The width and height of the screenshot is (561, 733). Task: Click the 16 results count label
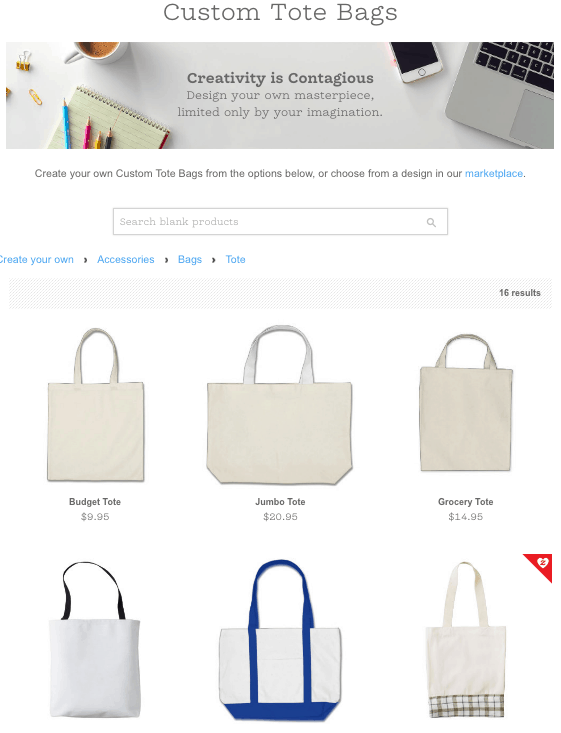coord(519,293)
